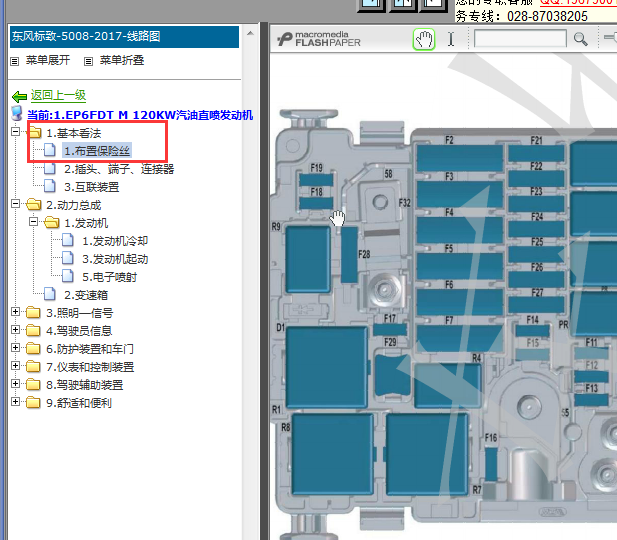Click the folder icon beside 7.仪表和控制装置
The width and height of the screenshot is (617, 540).
coord(33,366)
